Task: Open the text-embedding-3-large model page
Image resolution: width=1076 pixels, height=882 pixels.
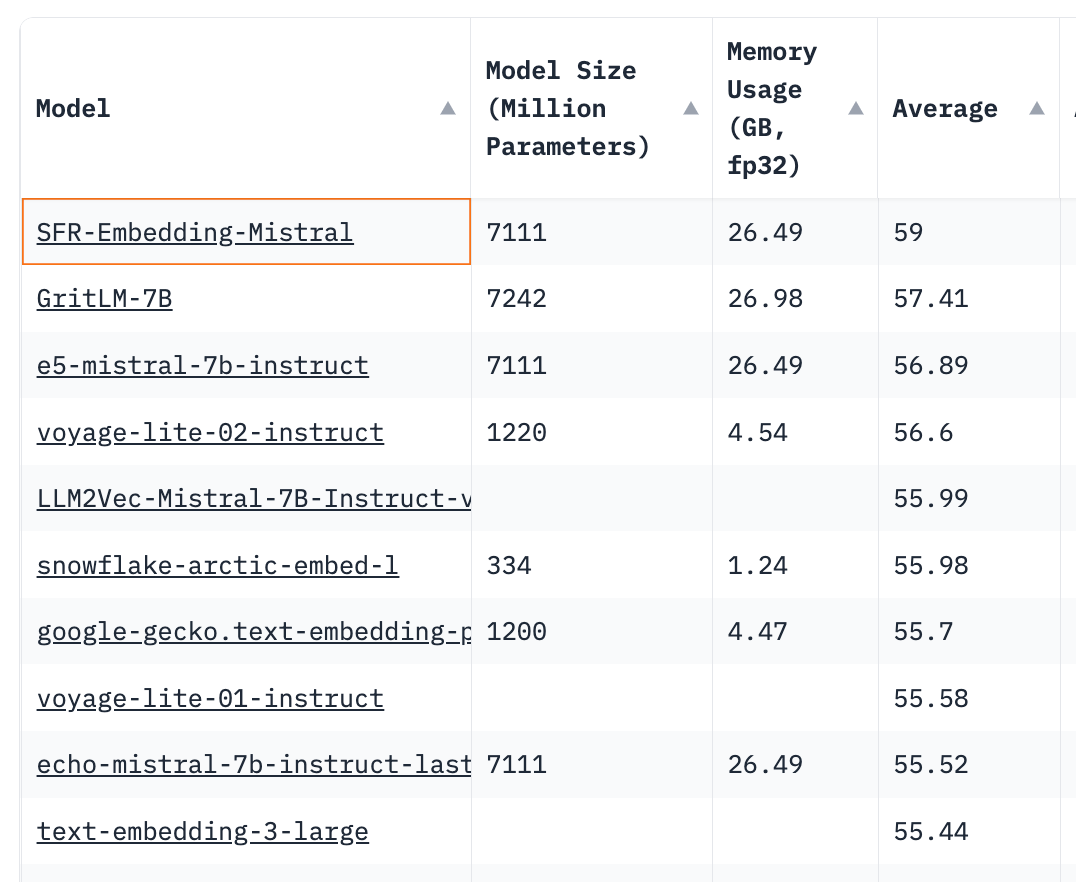Action: point(202,831)
